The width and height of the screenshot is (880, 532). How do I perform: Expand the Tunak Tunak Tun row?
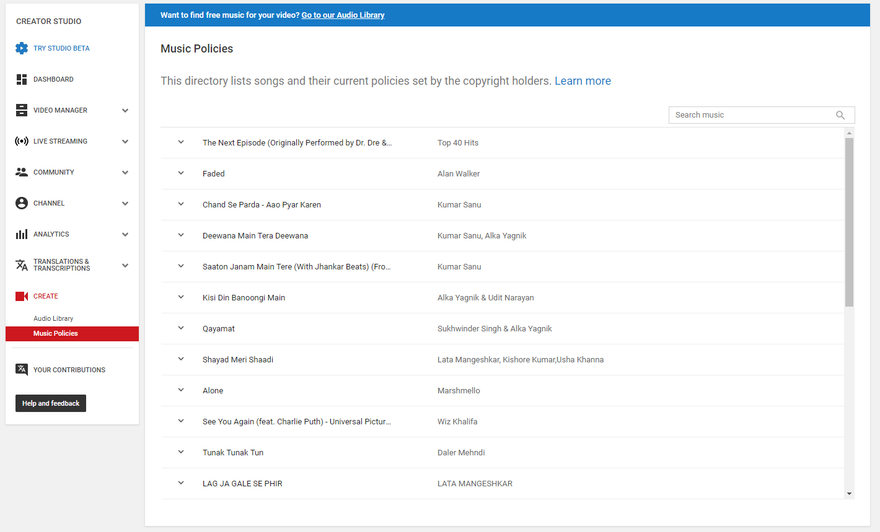[x=181, y=452]
